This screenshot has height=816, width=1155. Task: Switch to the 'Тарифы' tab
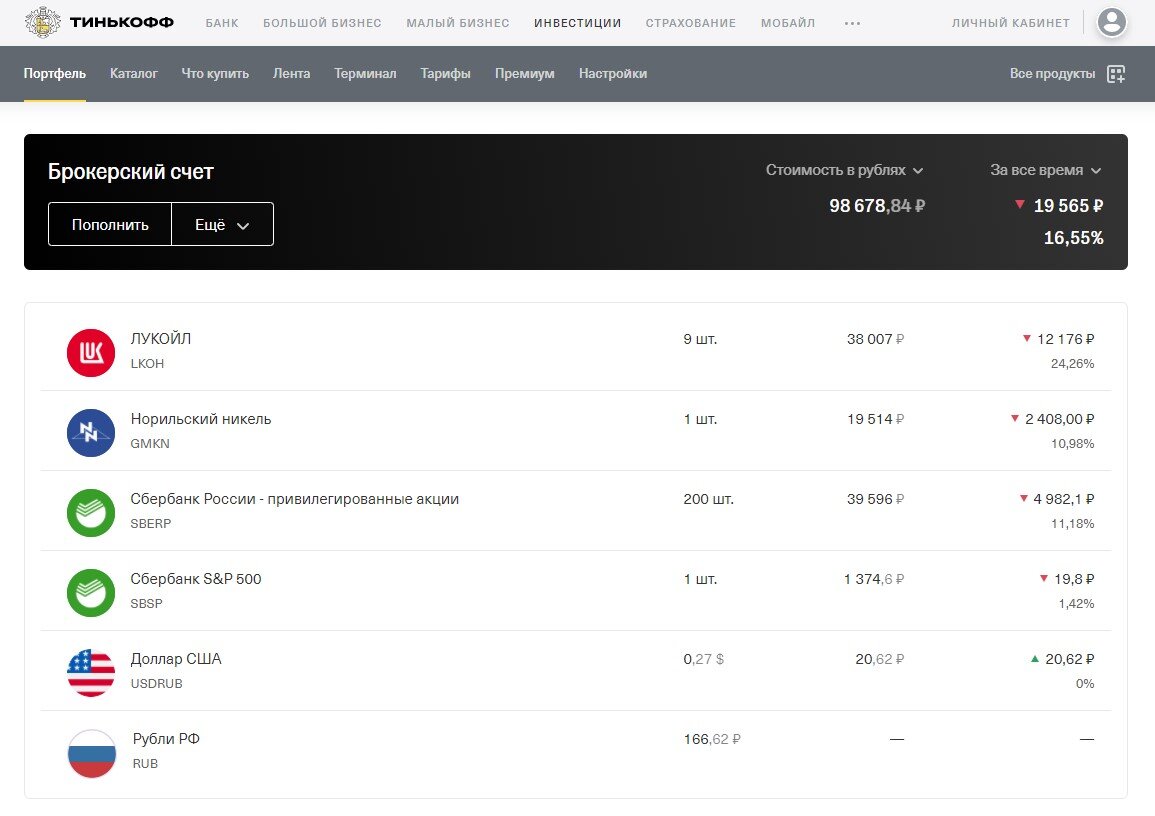tap(445, 74)
